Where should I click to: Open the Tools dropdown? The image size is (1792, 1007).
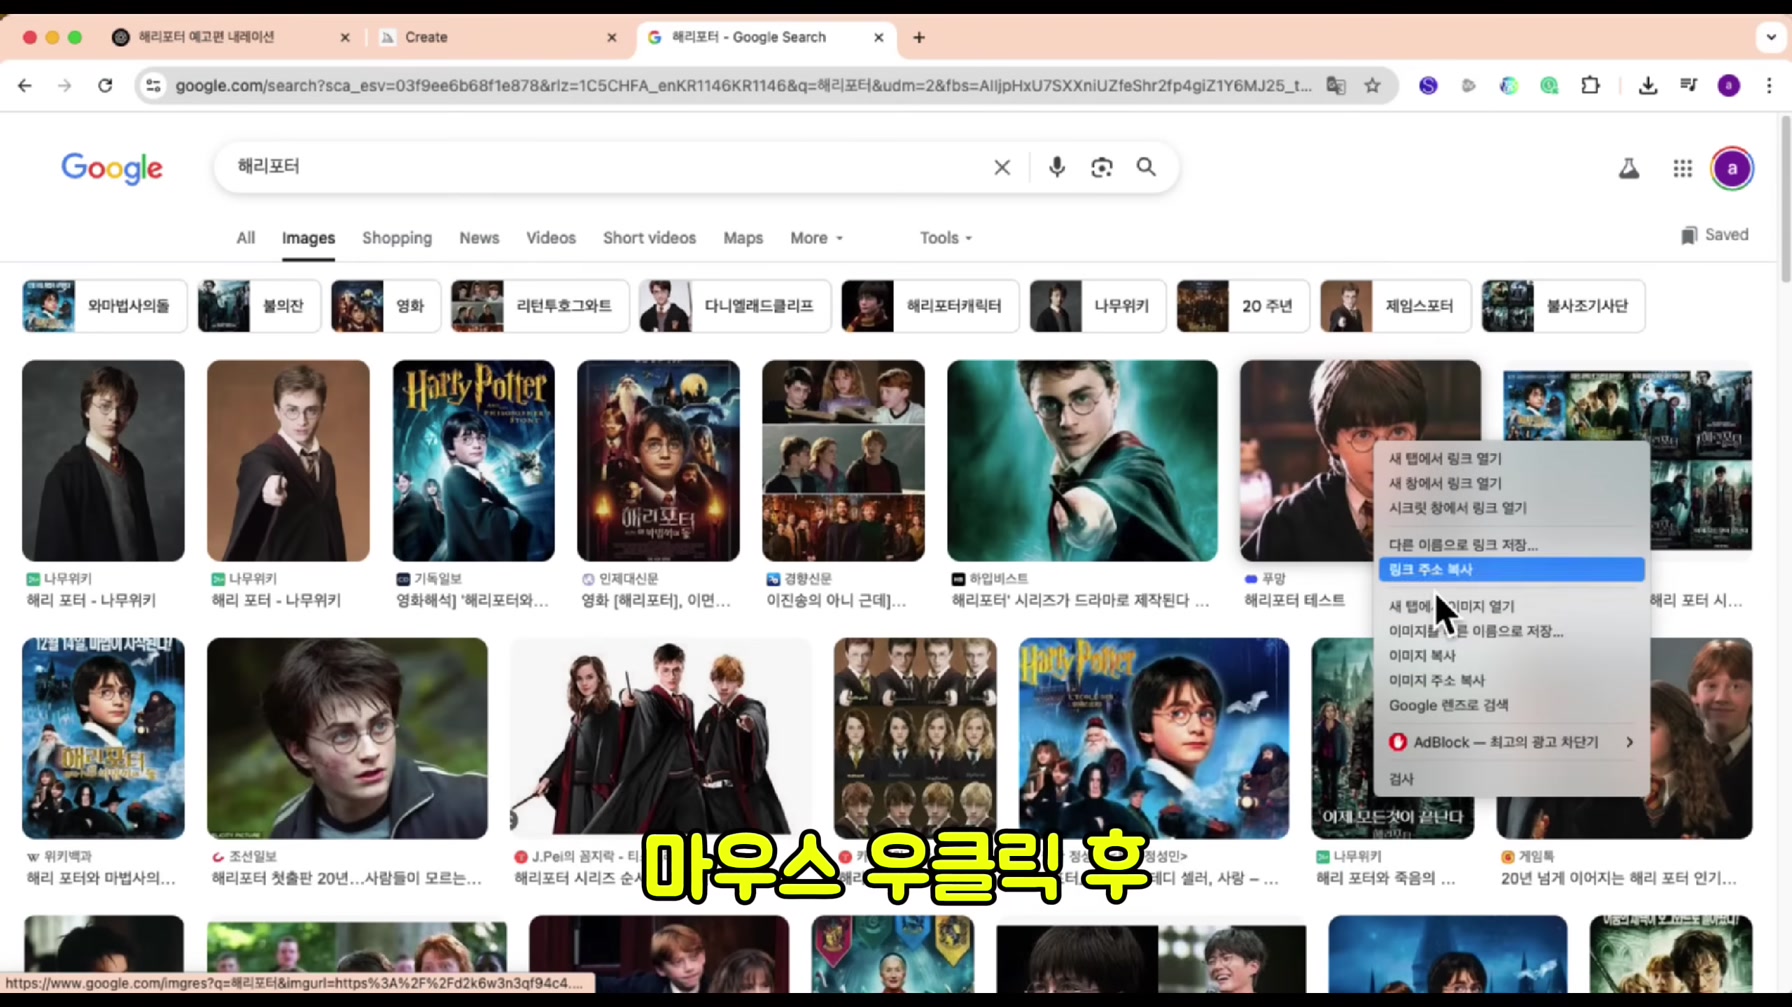tap(945, 238)
